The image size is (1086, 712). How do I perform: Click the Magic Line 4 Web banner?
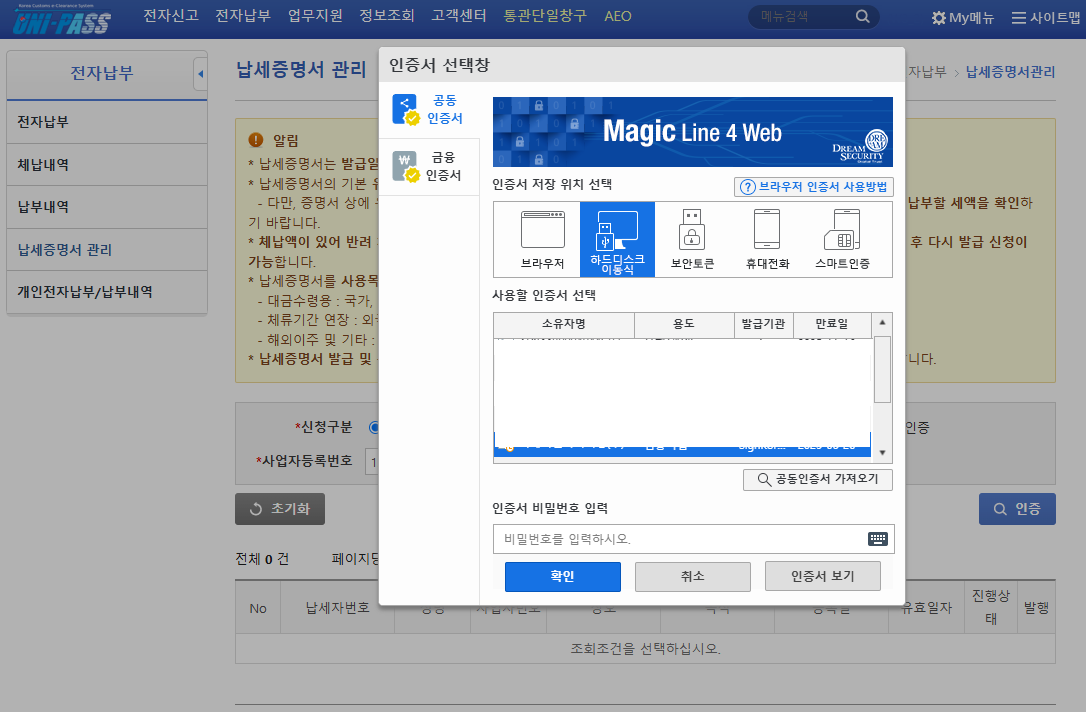point(693,132)
